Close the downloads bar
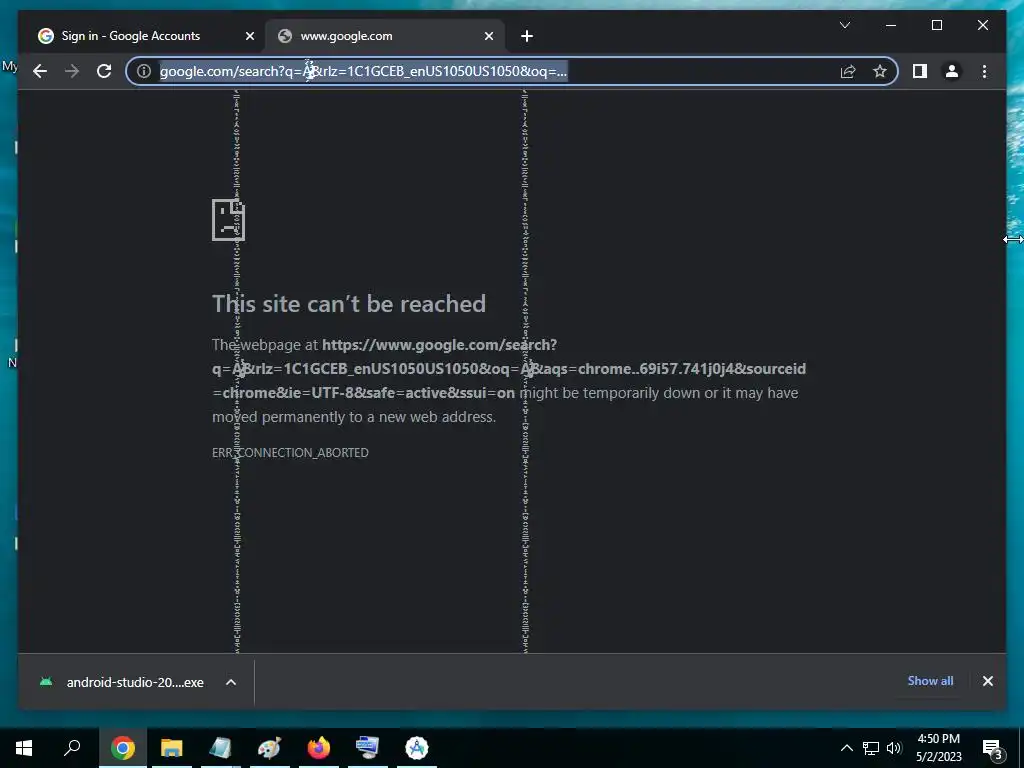1024x768 pixels. (x=987, y=681)
